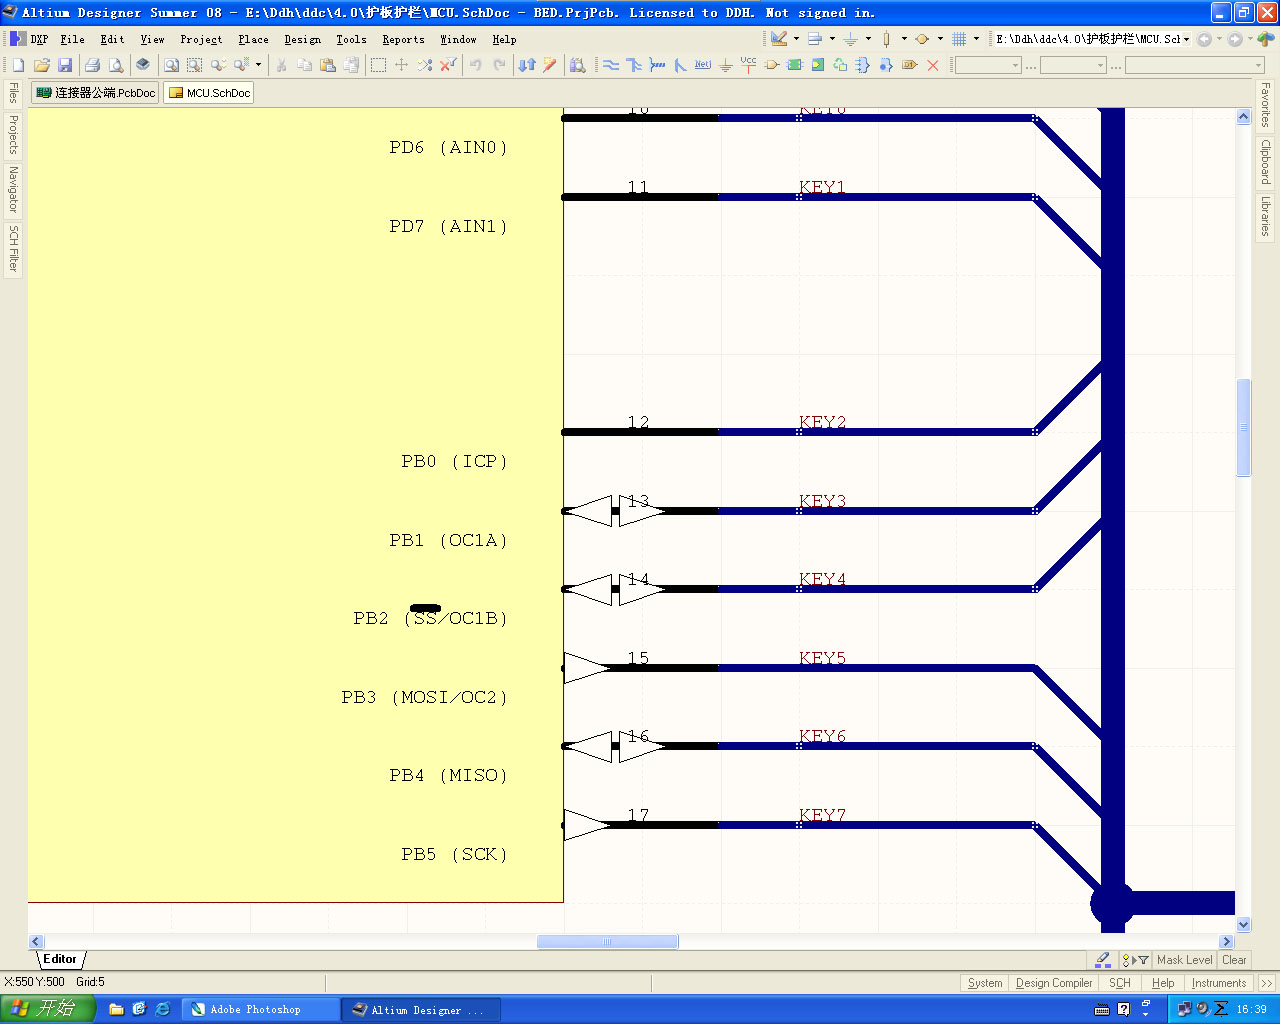Click the highlight pen mask icon

[1103, 960]
